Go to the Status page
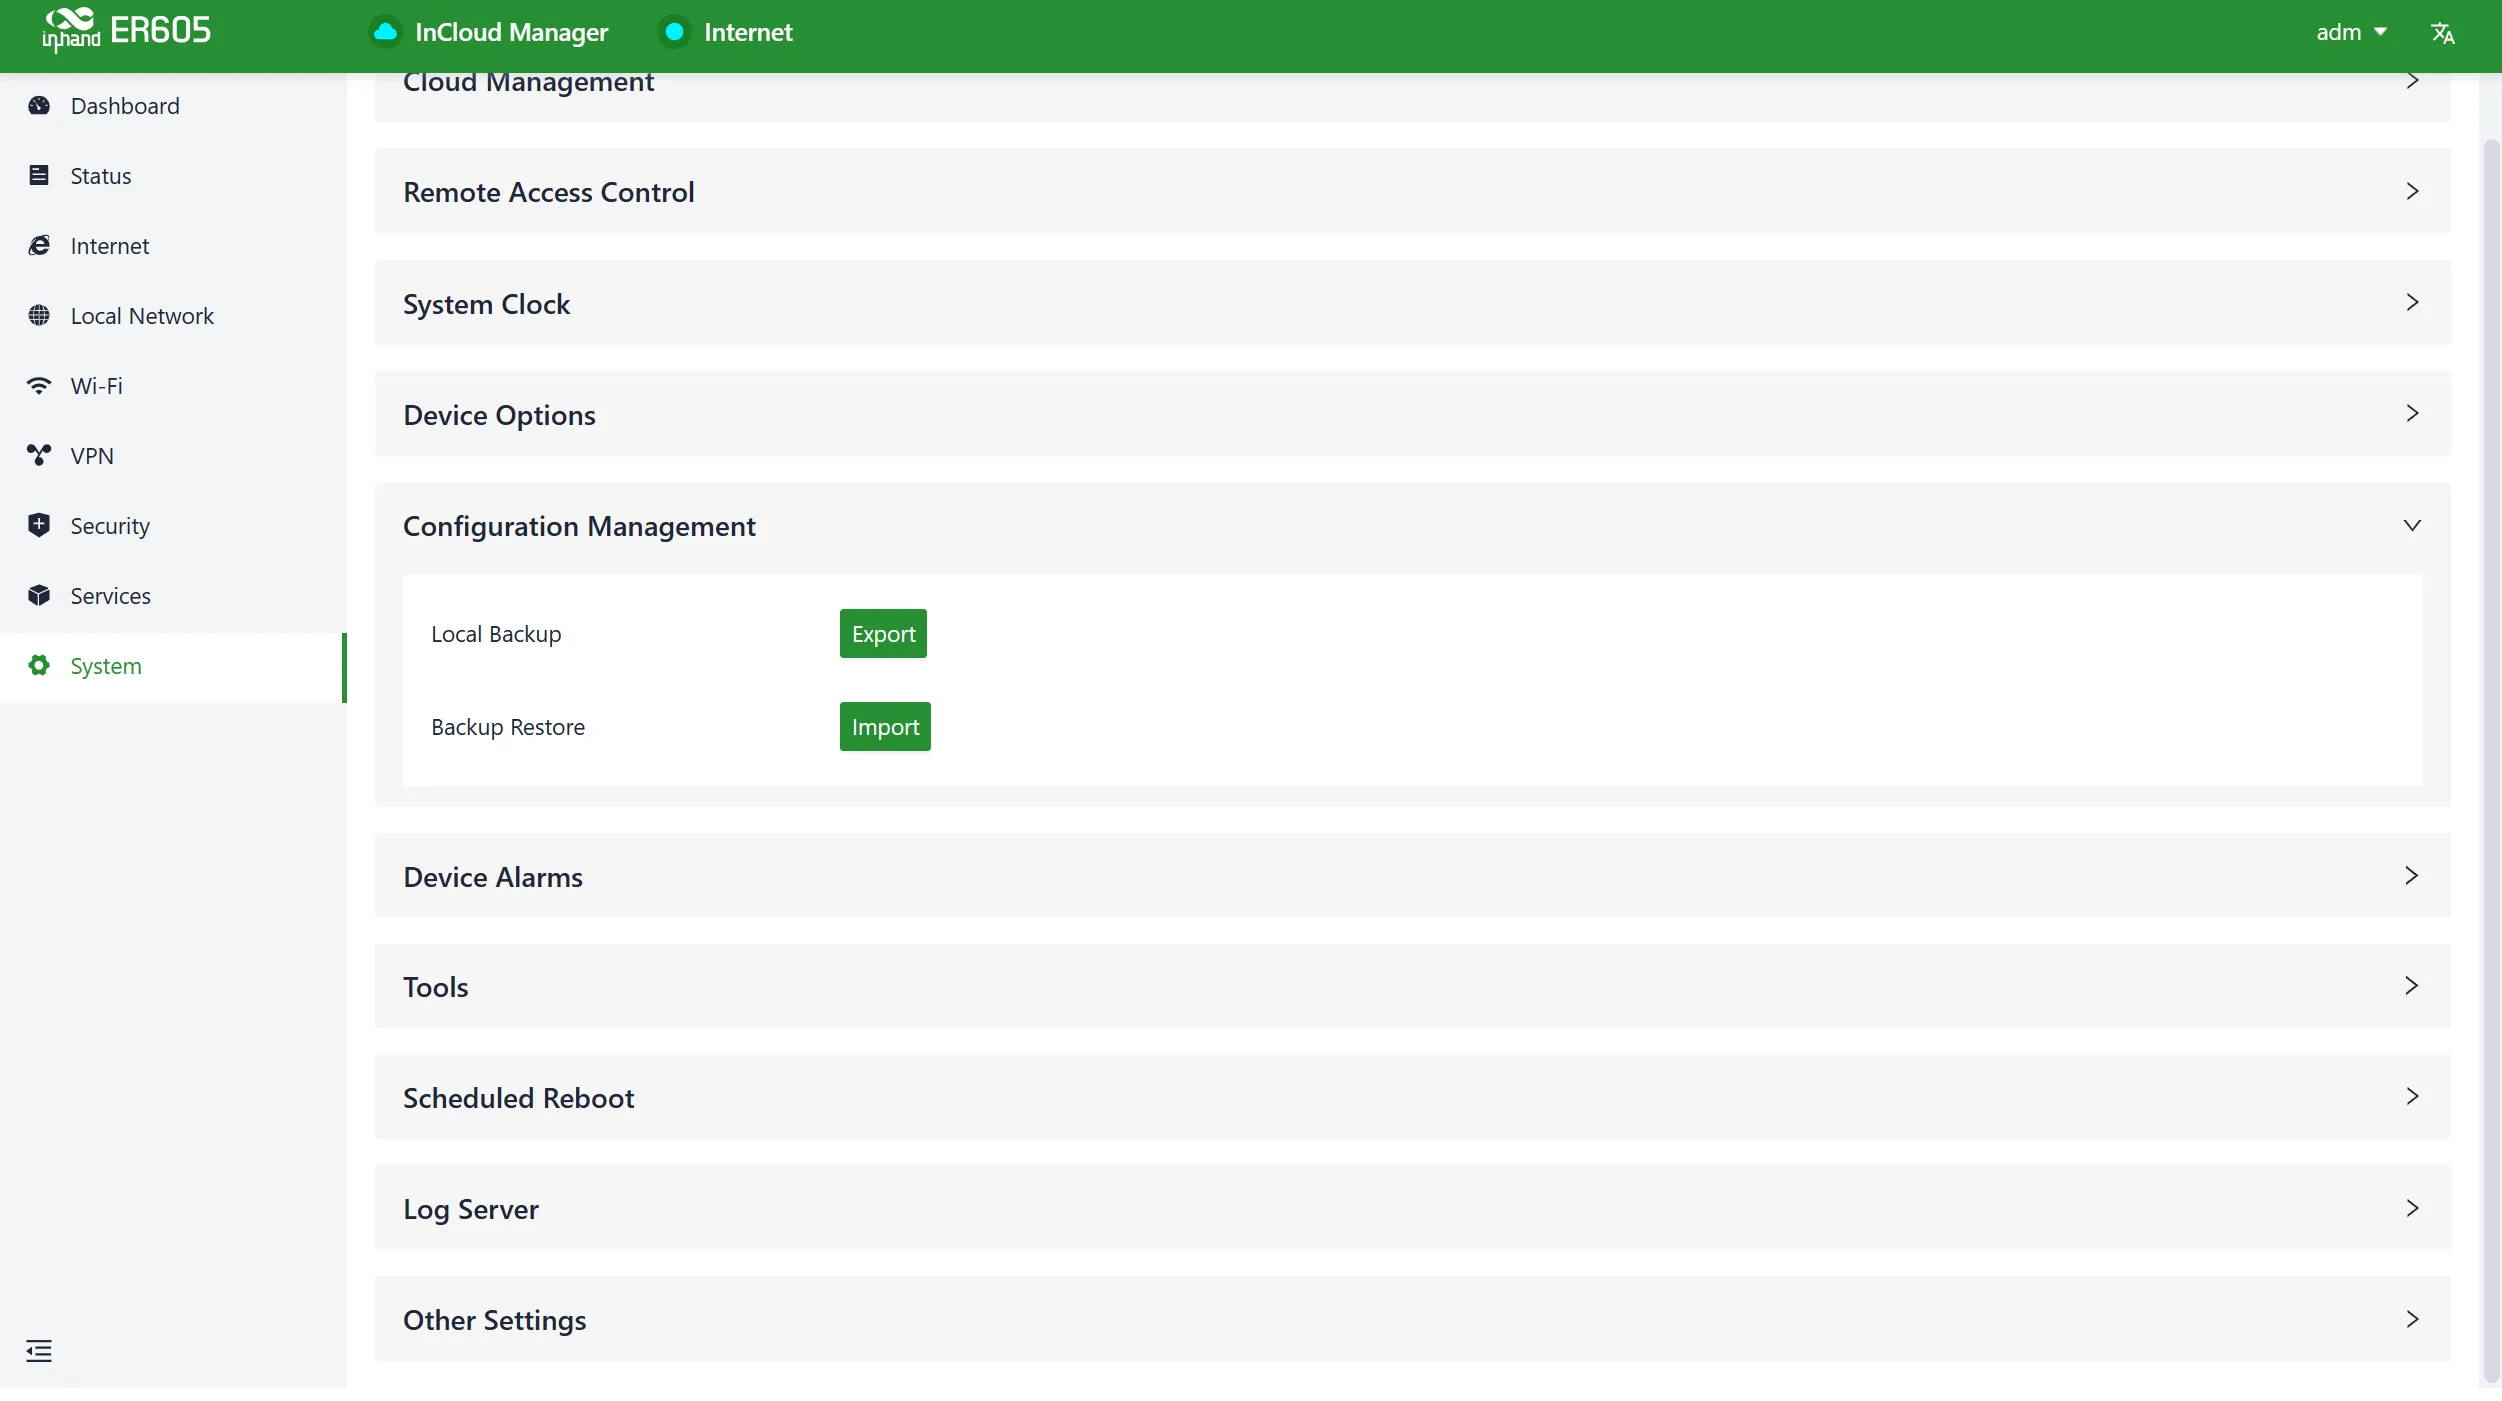2502x1401 pixels. pyautogui.click(x=173, y=176)
